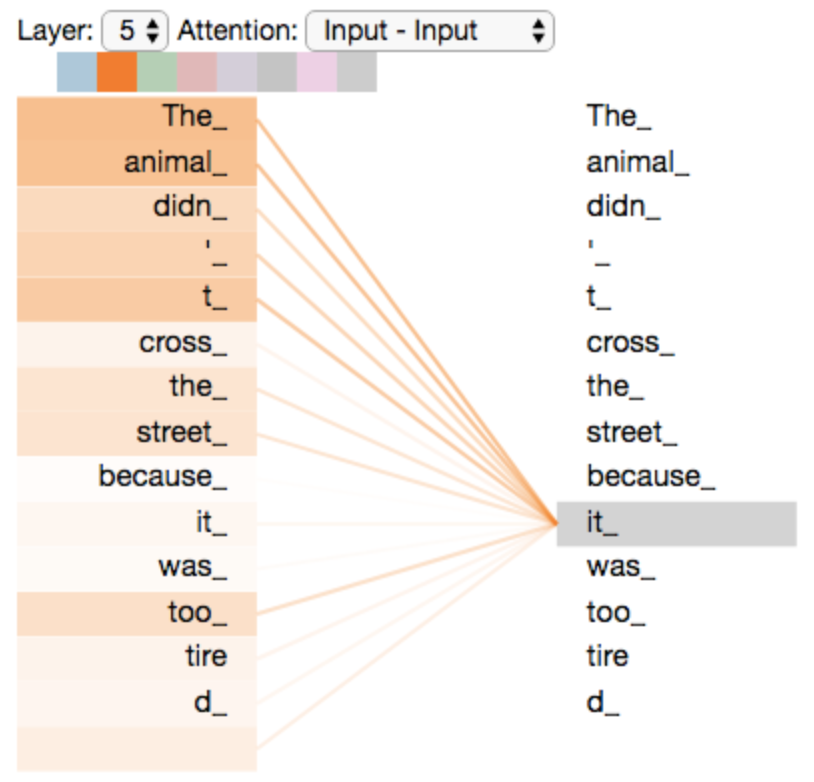Select the orange attention head swatch
Screen dimensions: 814x782
117,72
